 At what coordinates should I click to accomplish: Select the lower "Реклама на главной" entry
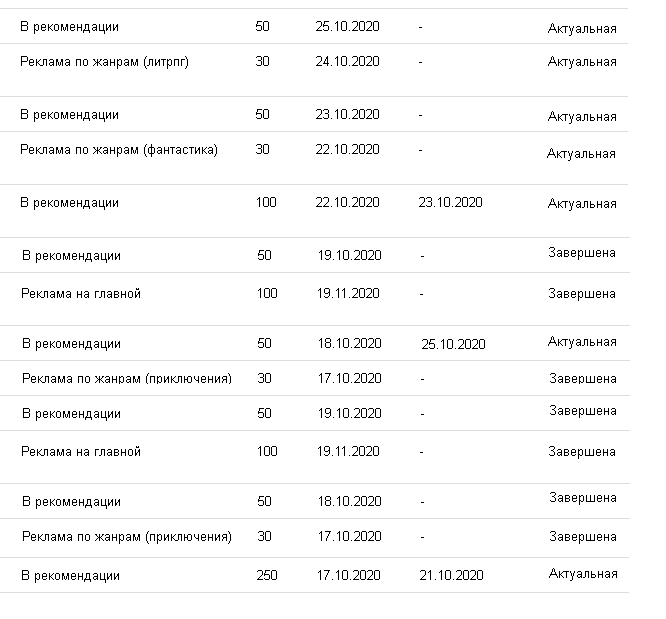pos(81,452)
